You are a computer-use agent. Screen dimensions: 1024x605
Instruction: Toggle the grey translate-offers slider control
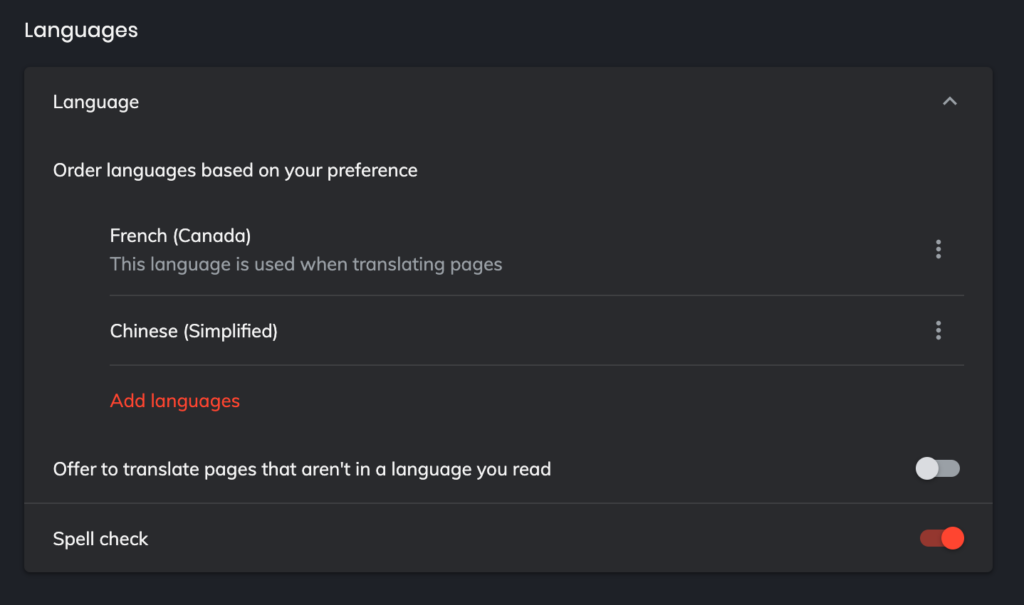[x=937, y=468]
